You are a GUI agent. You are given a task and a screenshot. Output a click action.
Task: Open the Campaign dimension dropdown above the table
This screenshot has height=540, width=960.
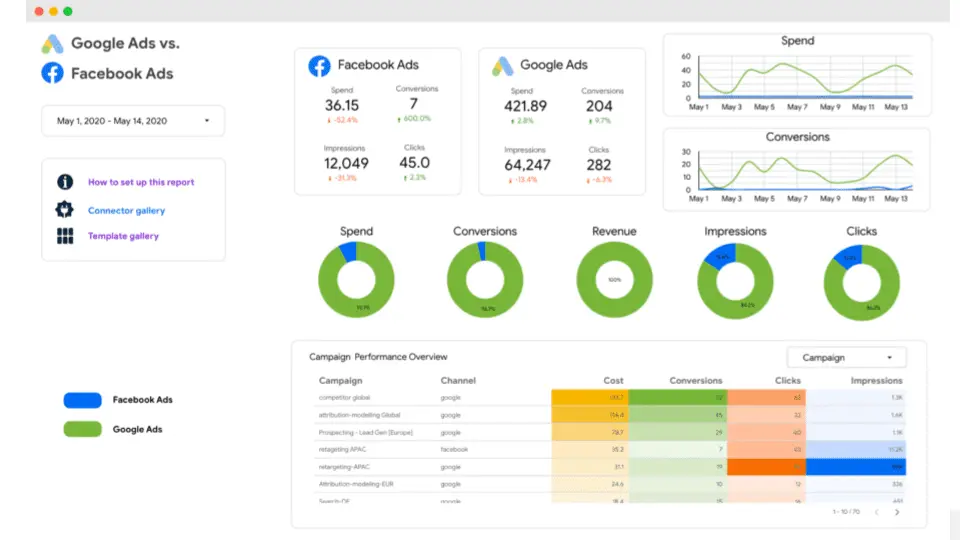tap(846, 358)
